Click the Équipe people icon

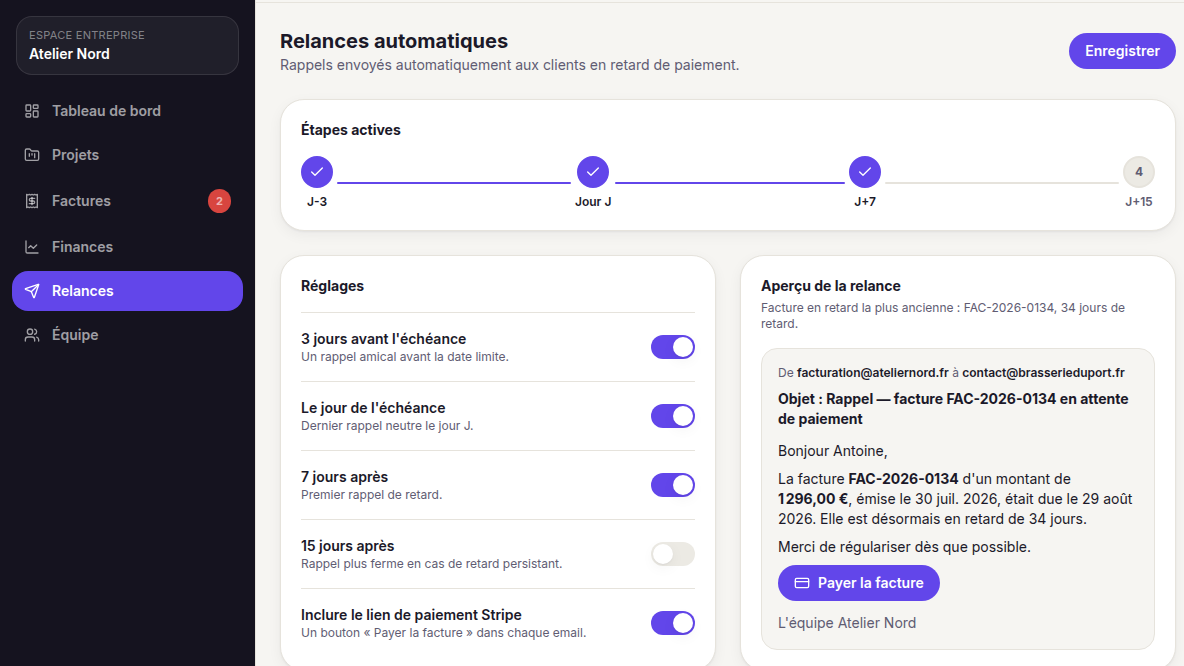click(x=32, y=335)
